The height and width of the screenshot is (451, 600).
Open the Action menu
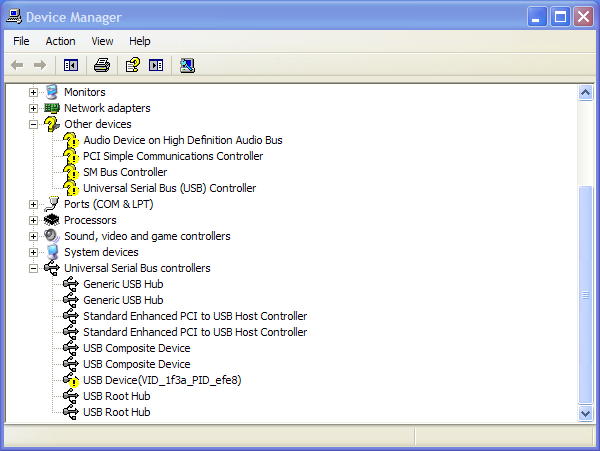point(60,41)
